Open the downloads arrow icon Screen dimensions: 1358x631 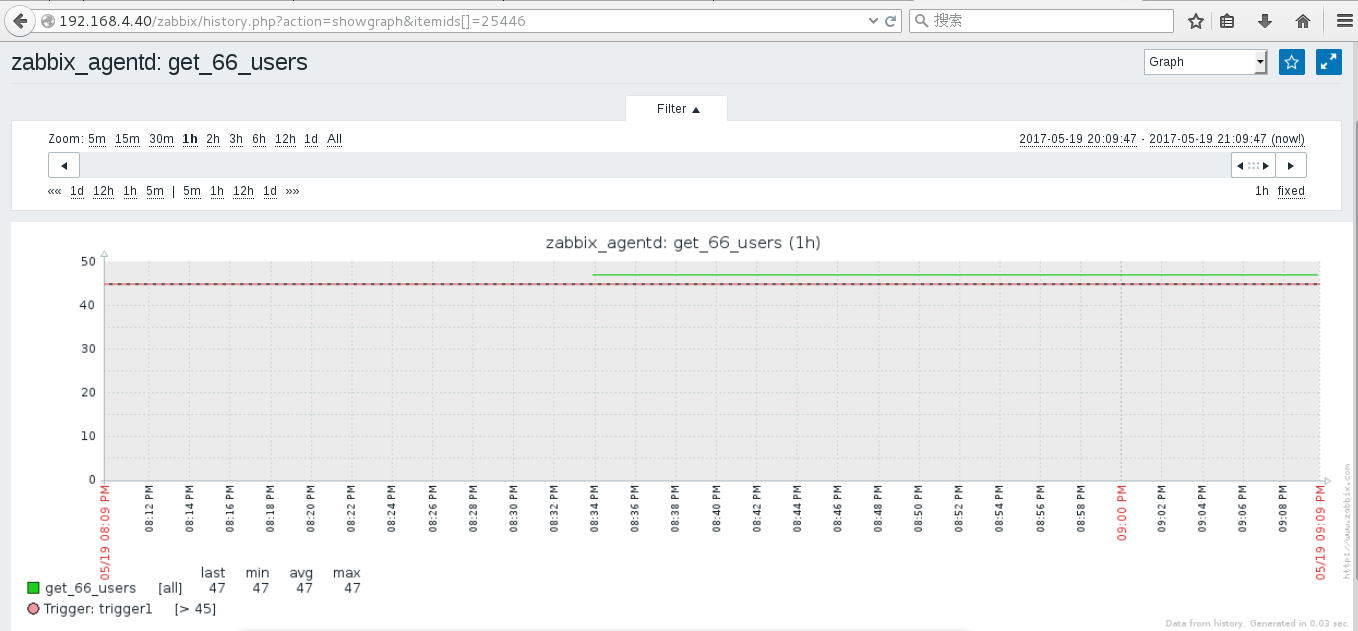(1265, 21)
